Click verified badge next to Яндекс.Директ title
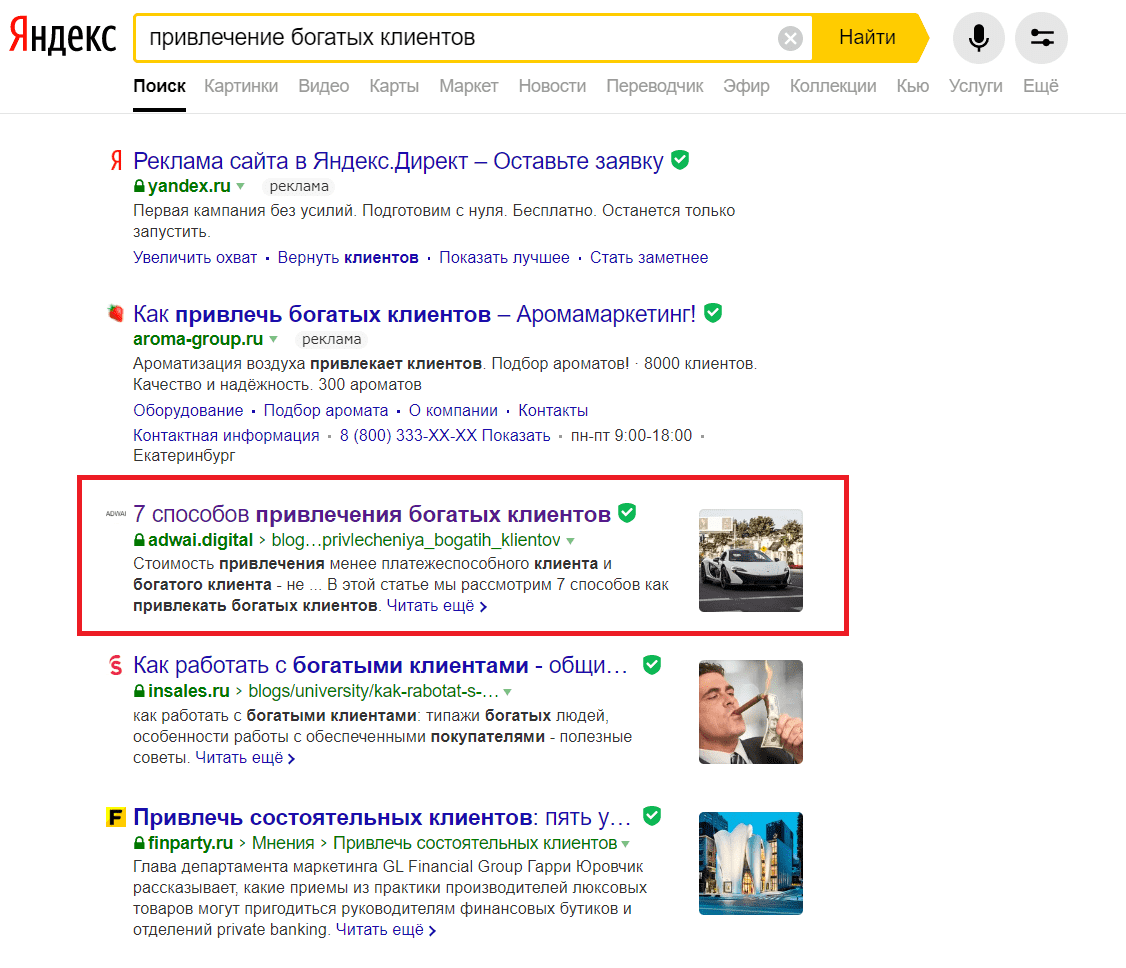This screenshot has width=1126, height=968. click(680, 159)
